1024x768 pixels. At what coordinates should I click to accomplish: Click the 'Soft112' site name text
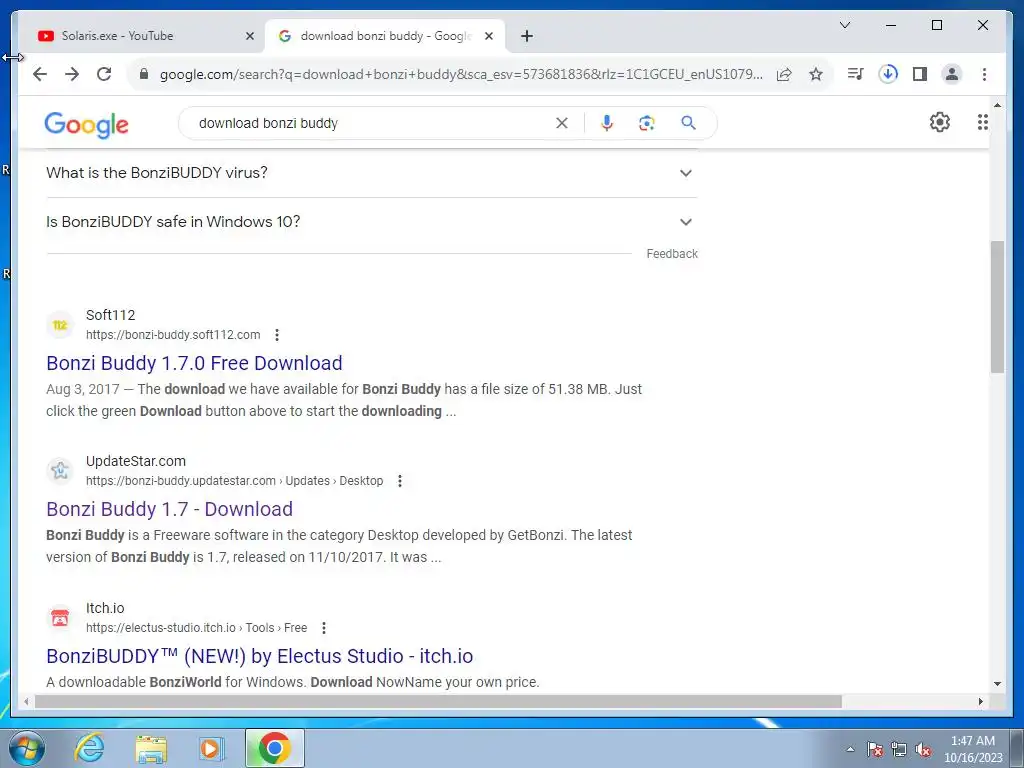click(110, 315)
